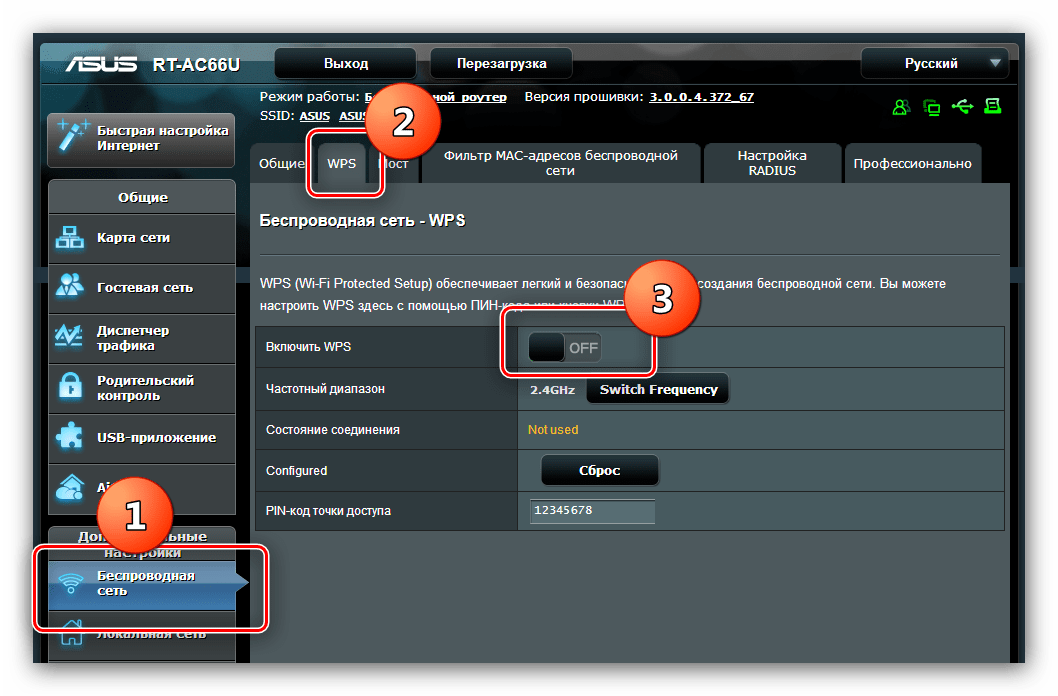Click the green user status icon

click(902, 107)
